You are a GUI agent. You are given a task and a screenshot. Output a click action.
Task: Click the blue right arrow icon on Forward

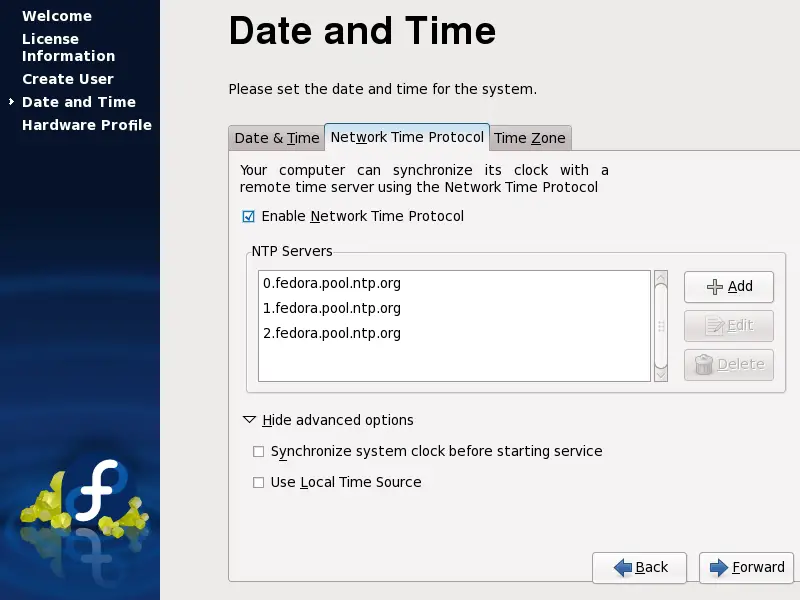(x=719, y=567)
